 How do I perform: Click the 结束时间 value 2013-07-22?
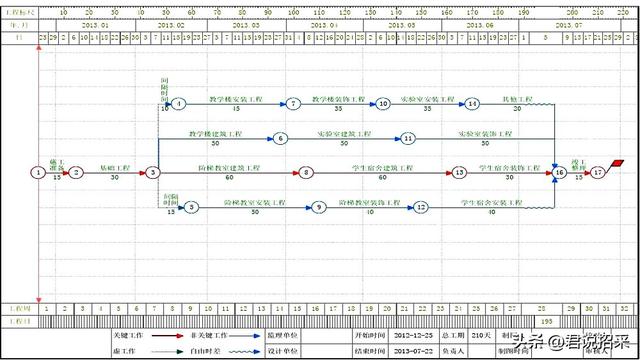coord(413,351)
